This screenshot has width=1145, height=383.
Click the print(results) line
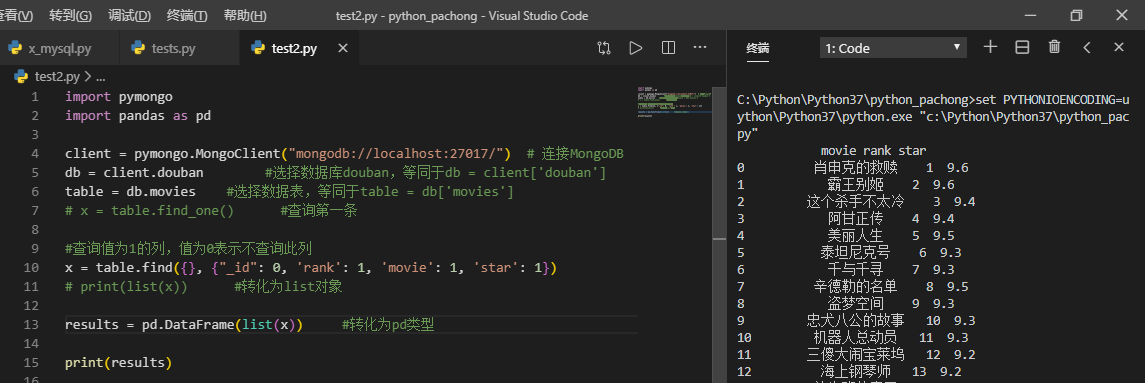coord(118,363)
